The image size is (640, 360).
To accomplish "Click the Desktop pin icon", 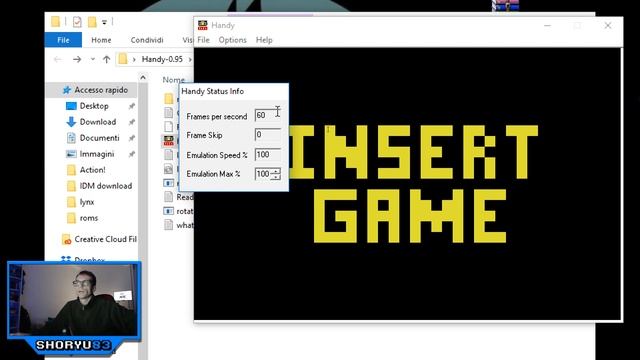I will 131,106.
